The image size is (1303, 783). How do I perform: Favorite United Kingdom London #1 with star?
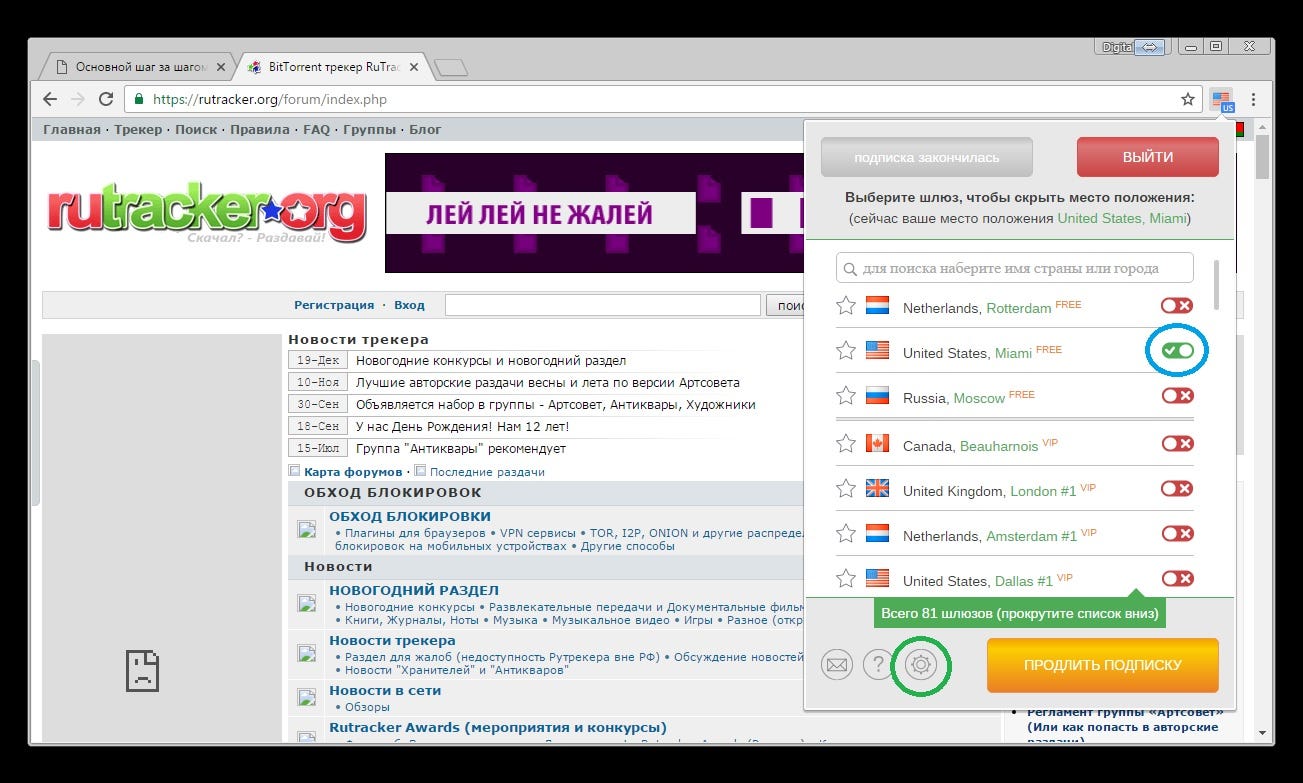coord(846,488)
